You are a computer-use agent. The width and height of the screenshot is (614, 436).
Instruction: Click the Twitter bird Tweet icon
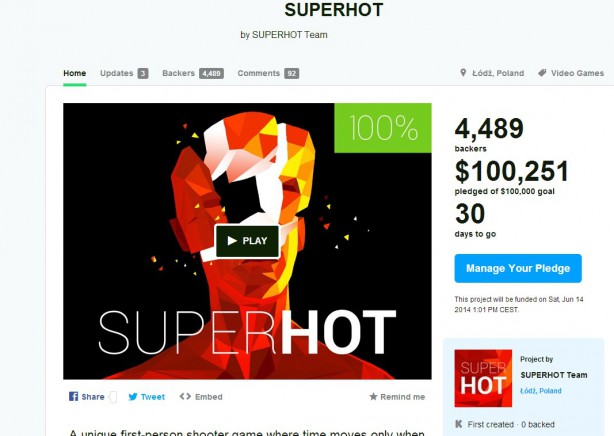pos(133,397)
